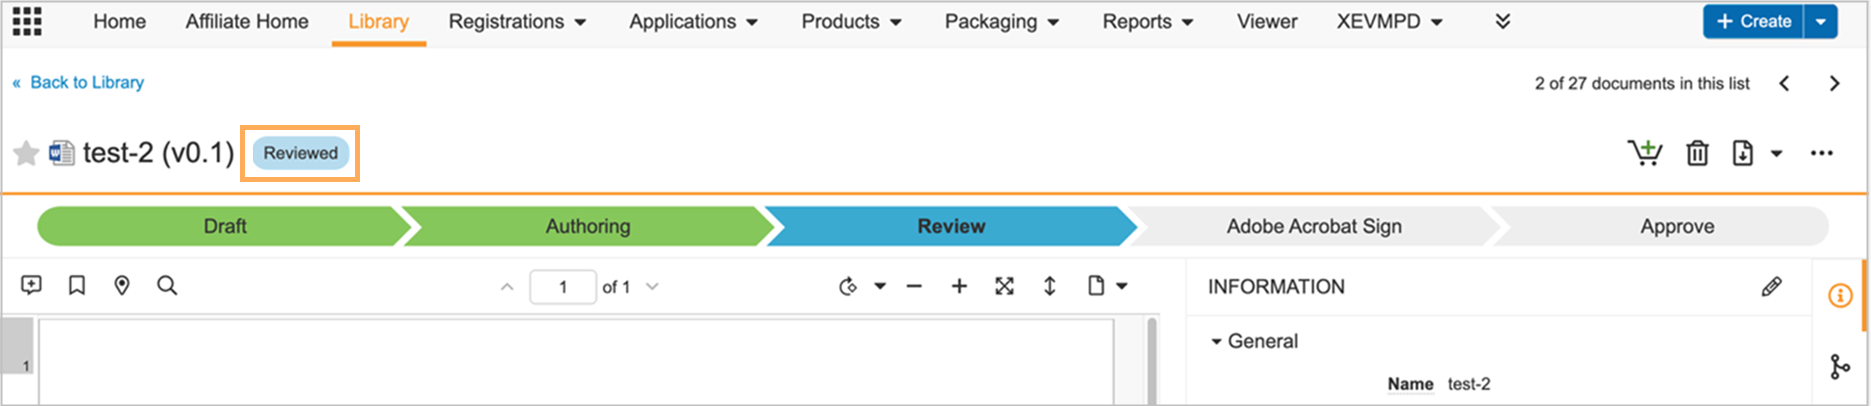This screenshot has width=1871, height=406.
Task: Click the Create button
Action: (1753, 21)
